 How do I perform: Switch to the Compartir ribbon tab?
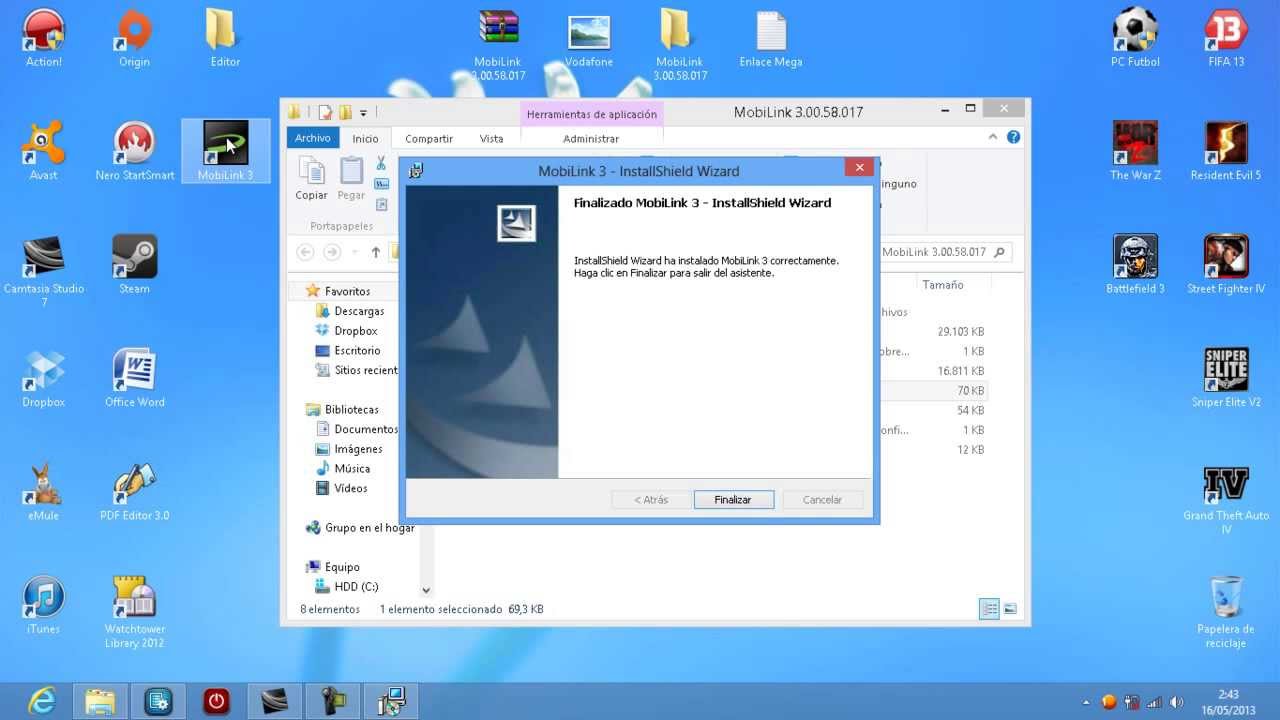[x=429, y=139]
